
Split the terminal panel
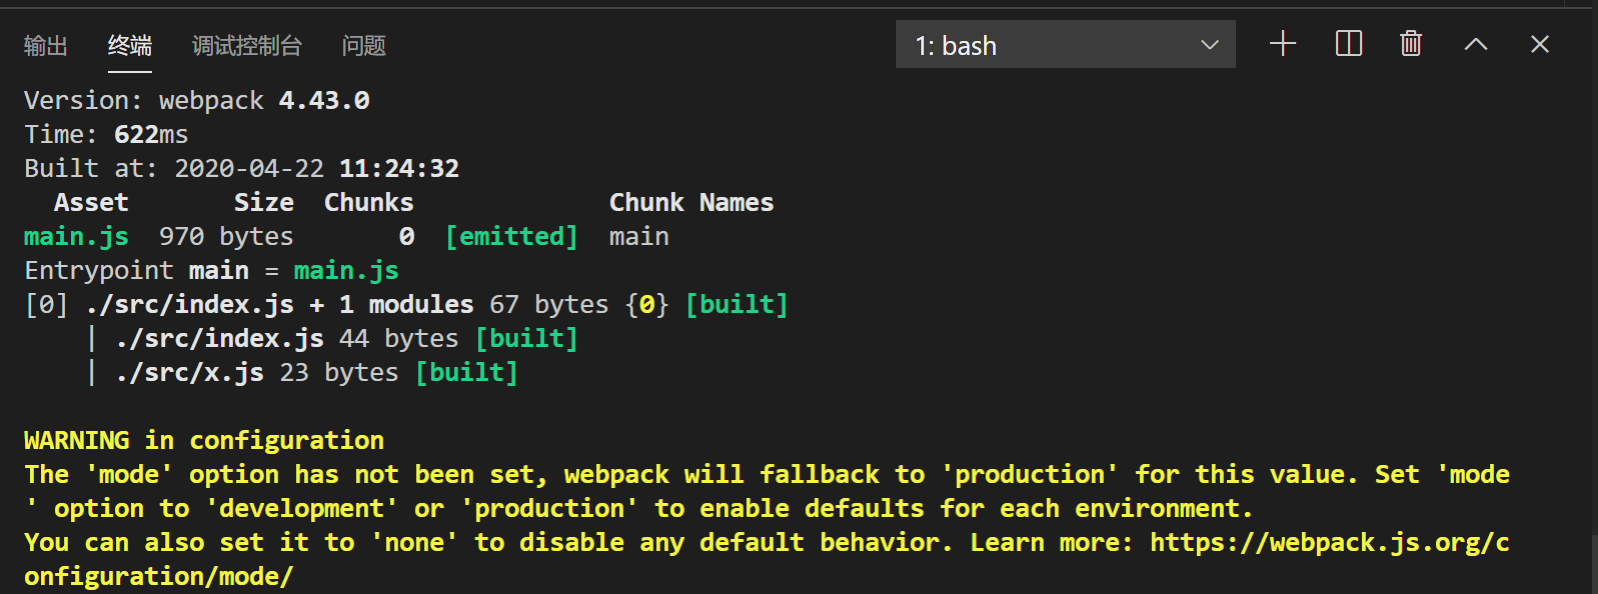[x=1349, y=44]
